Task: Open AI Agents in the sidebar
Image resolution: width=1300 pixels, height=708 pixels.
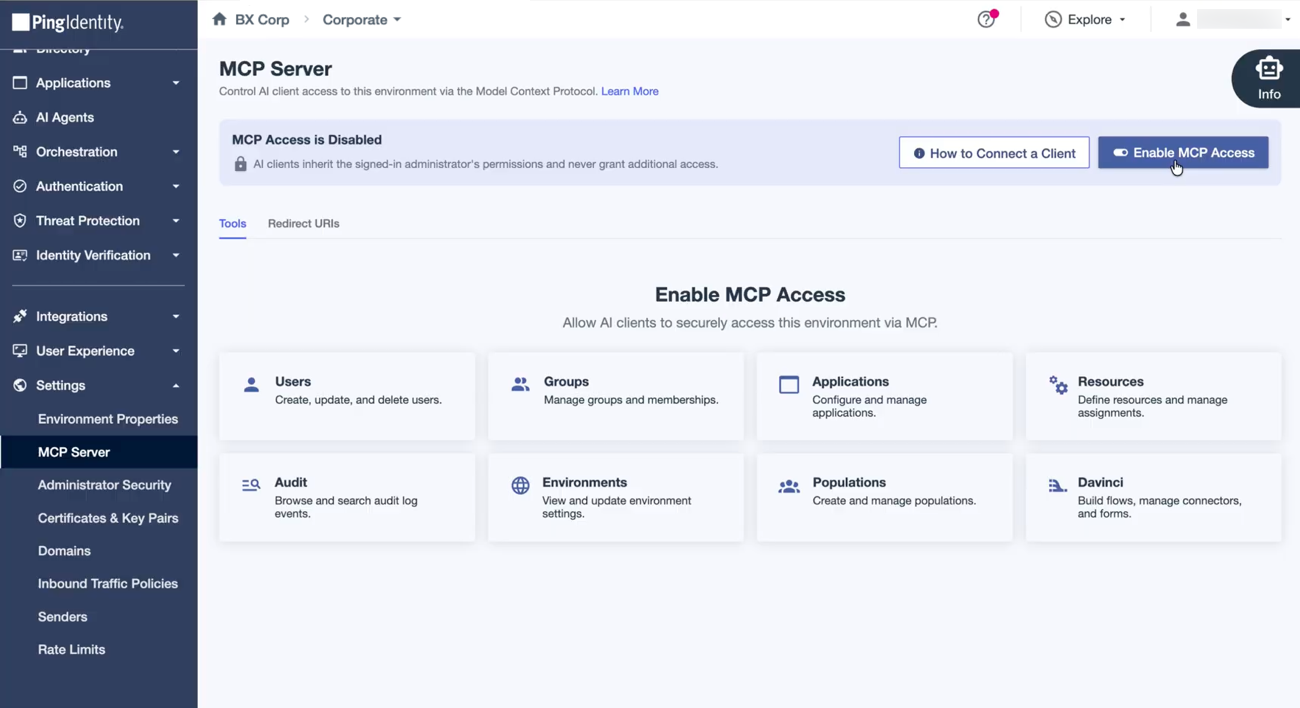Action: [x=65, y=118]
